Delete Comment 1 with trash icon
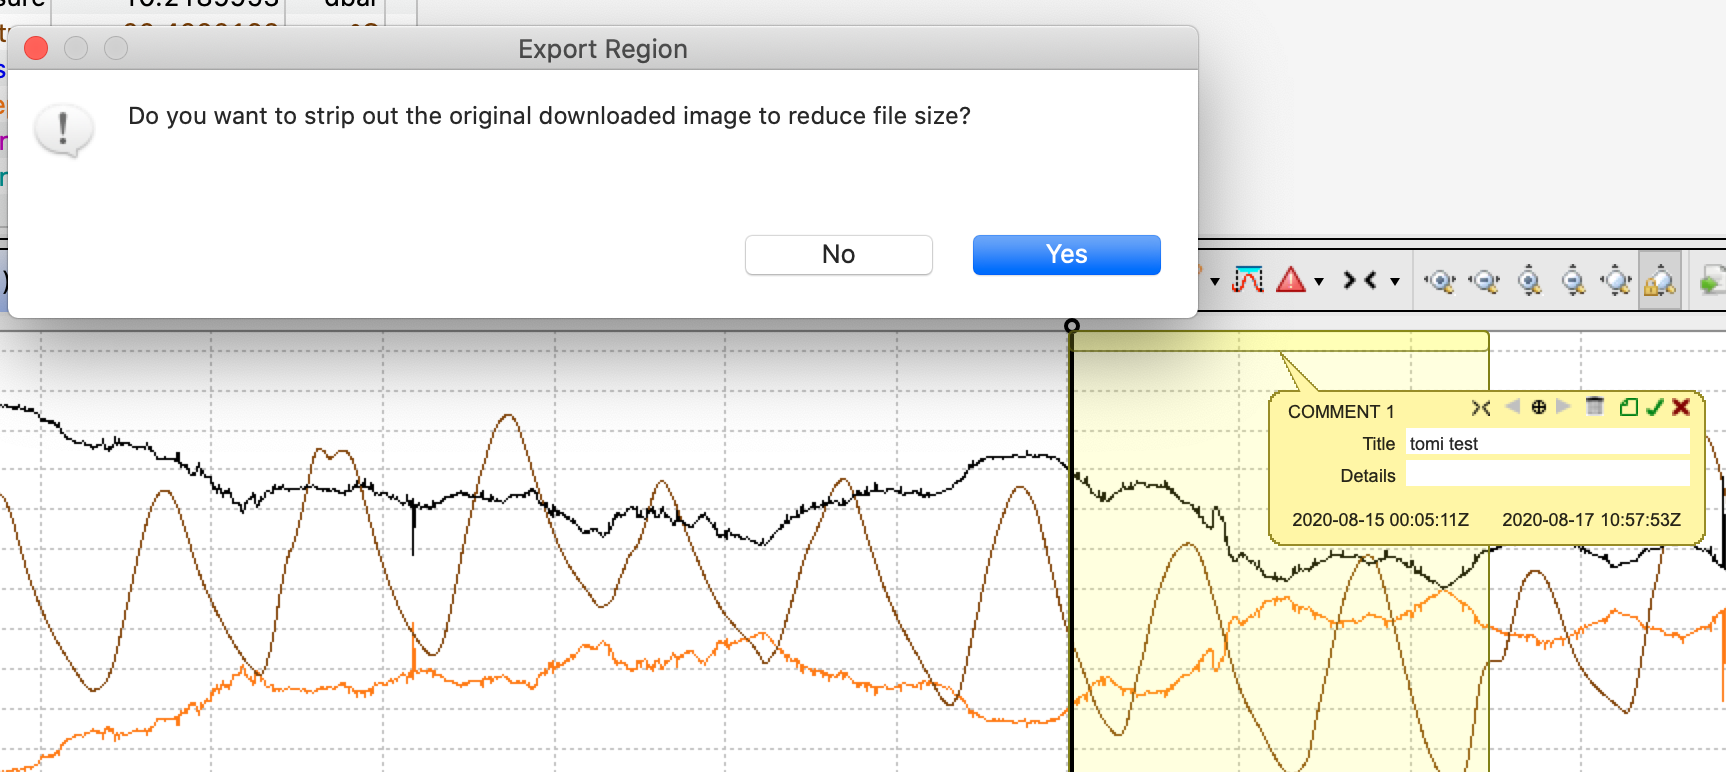This screenshot has width=1726, height=772. (1595, 407)
